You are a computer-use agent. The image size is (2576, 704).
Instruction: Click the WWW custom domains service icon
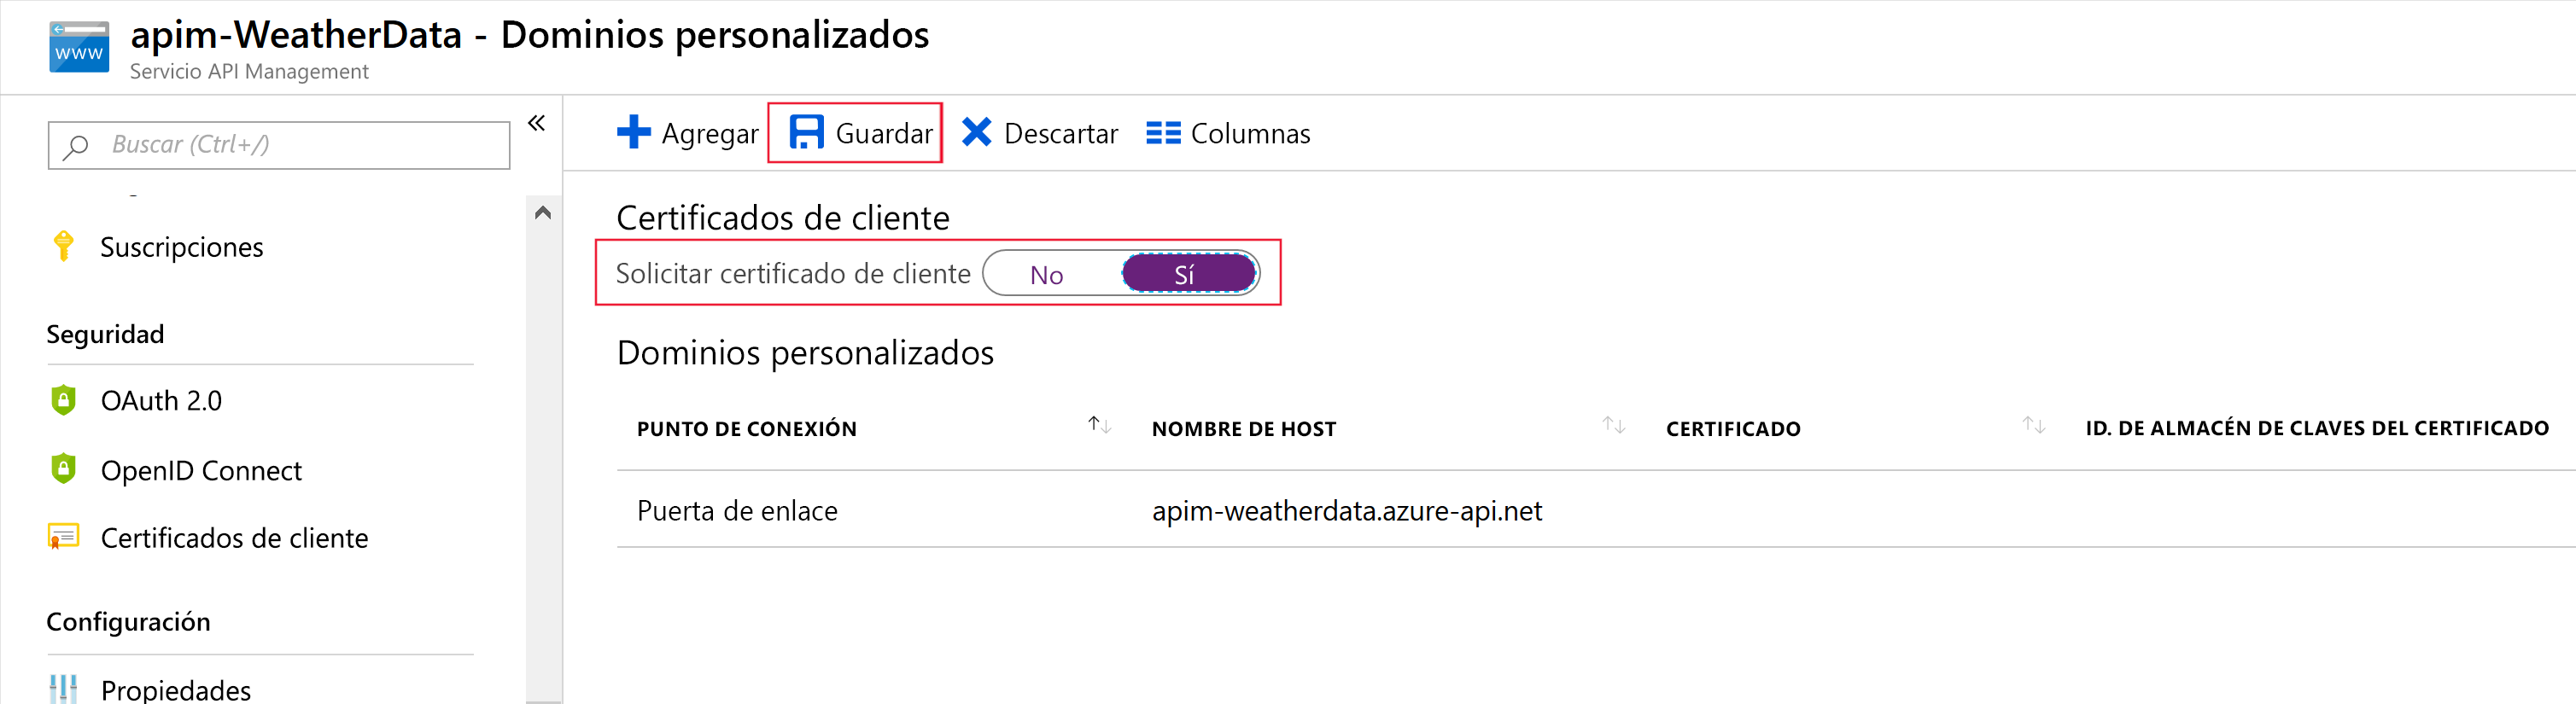click(x=79, y=47)
